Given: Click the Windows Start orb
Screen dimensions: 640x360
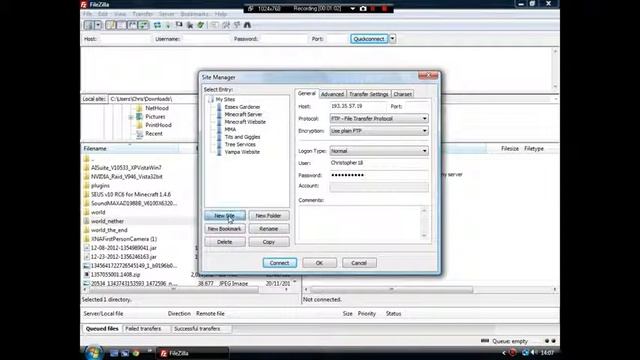Looking at the screenshot, I should pos(94,353).
